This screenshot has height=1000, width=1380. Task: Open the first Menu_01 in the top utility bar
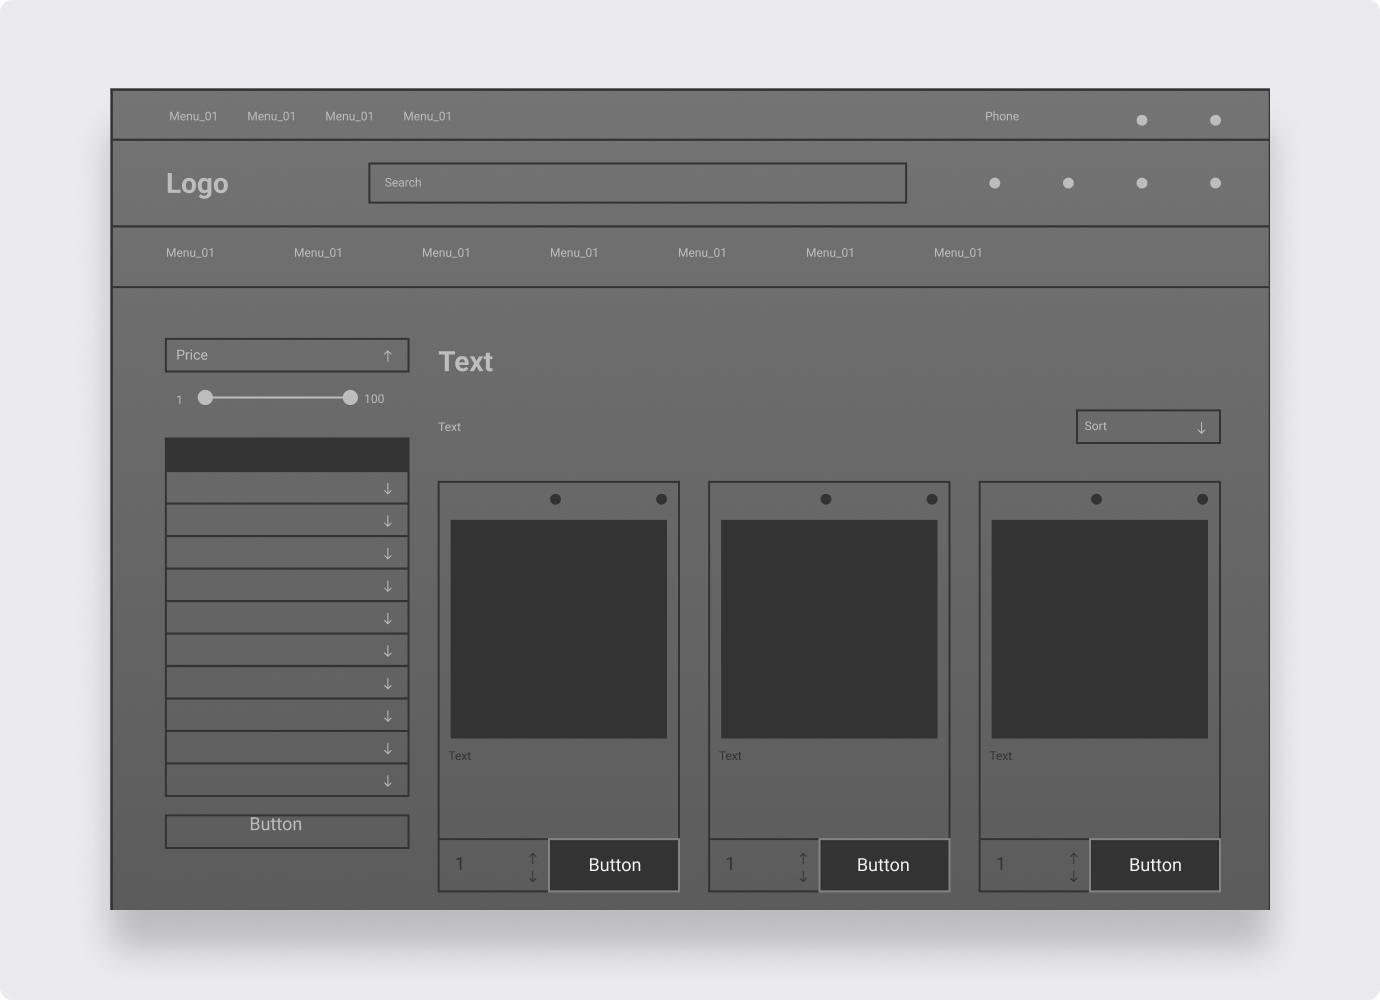[x=193, y=116]
